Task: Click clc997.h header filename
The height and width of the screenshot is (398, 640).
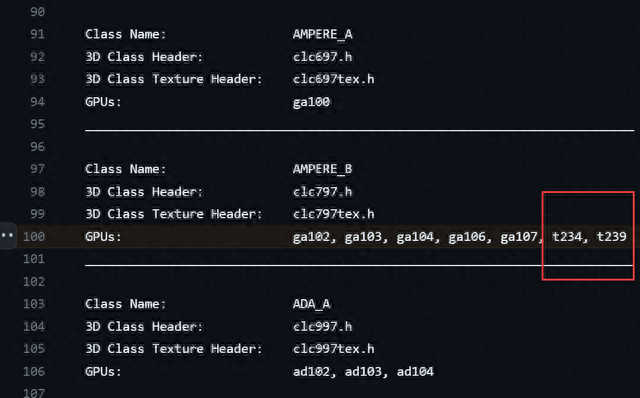Action: tap(322, 327)
